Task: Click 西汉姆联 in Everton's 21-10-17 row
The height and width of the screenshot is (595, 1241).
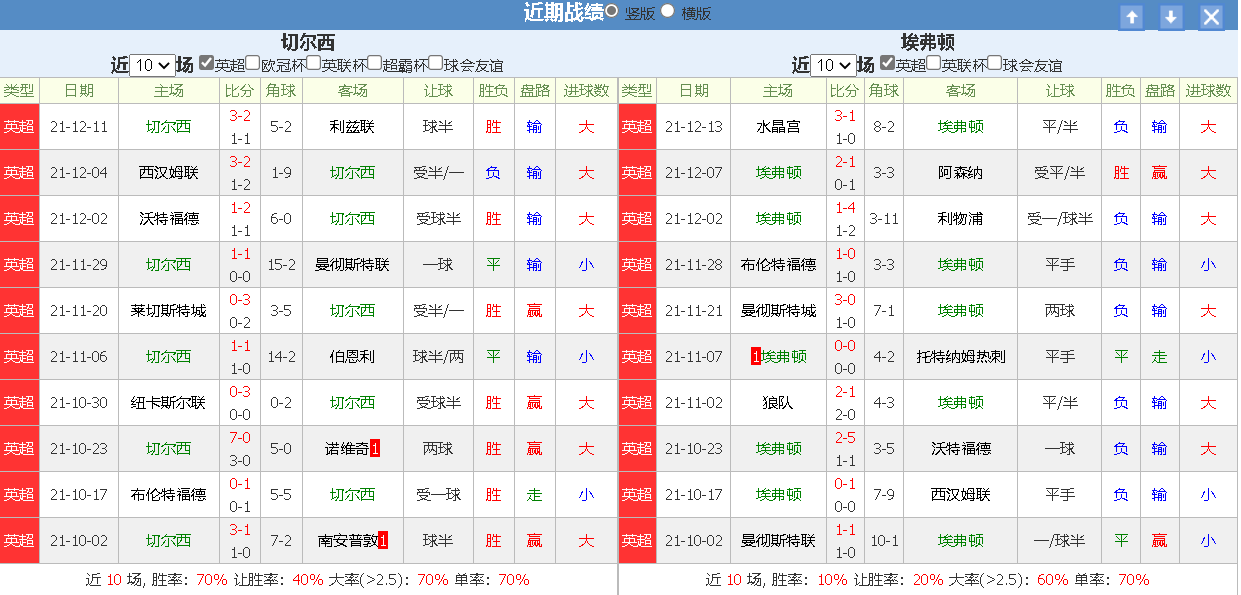Action: (960, 495)
